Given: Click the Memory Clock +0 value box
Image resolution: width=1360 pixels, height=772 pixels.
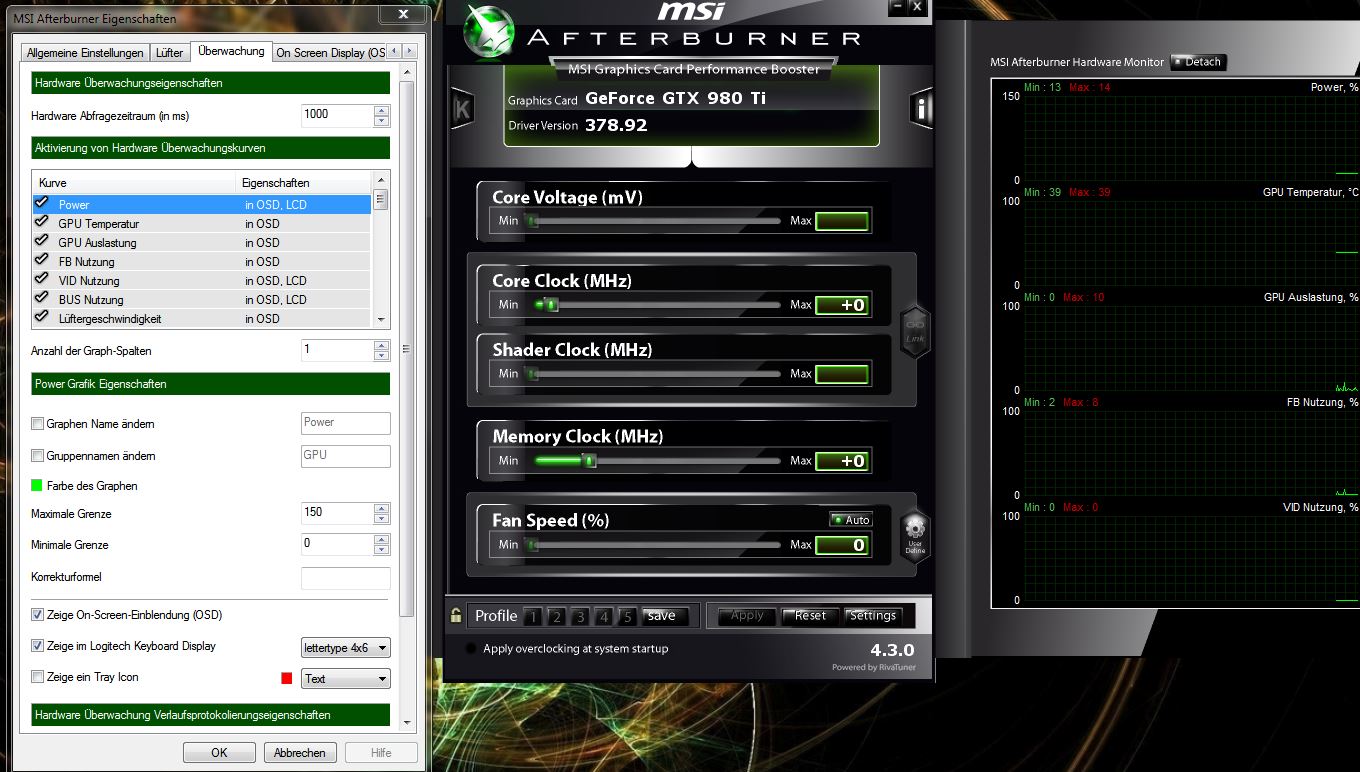Looking at the screenshot, I should coord(842,461).
